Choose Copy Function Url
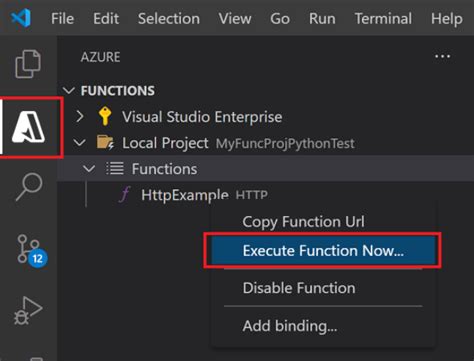 [303, 222]
